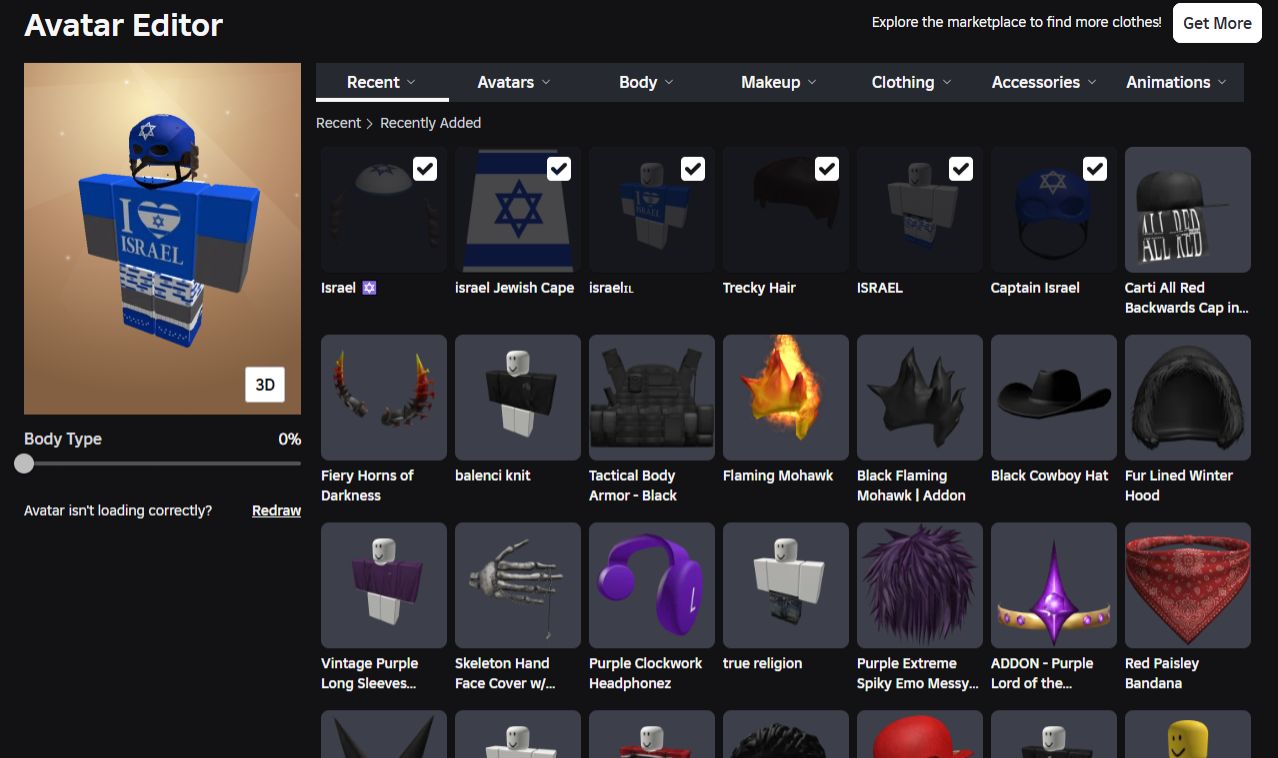Select the Fur Lined Winter Hood

1188,397
